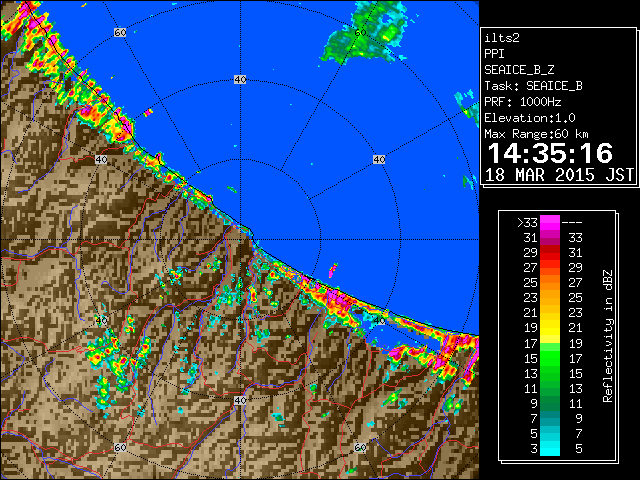Click the 'ilts2' radar site label

(502, 38)
